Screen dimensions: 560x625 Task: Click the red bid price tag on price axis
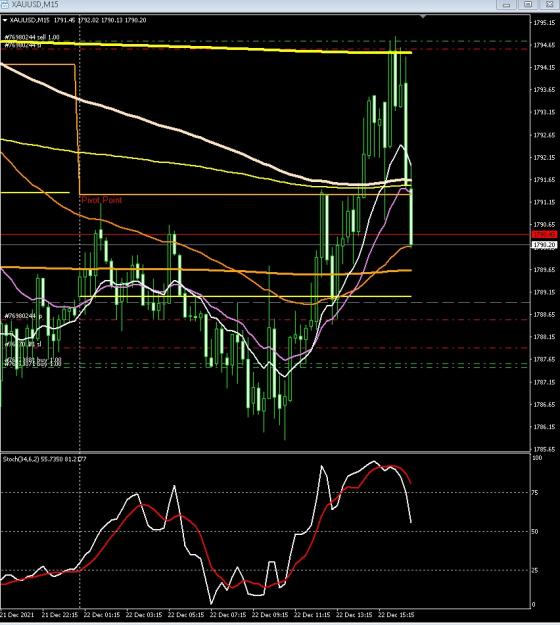(544, 234)
